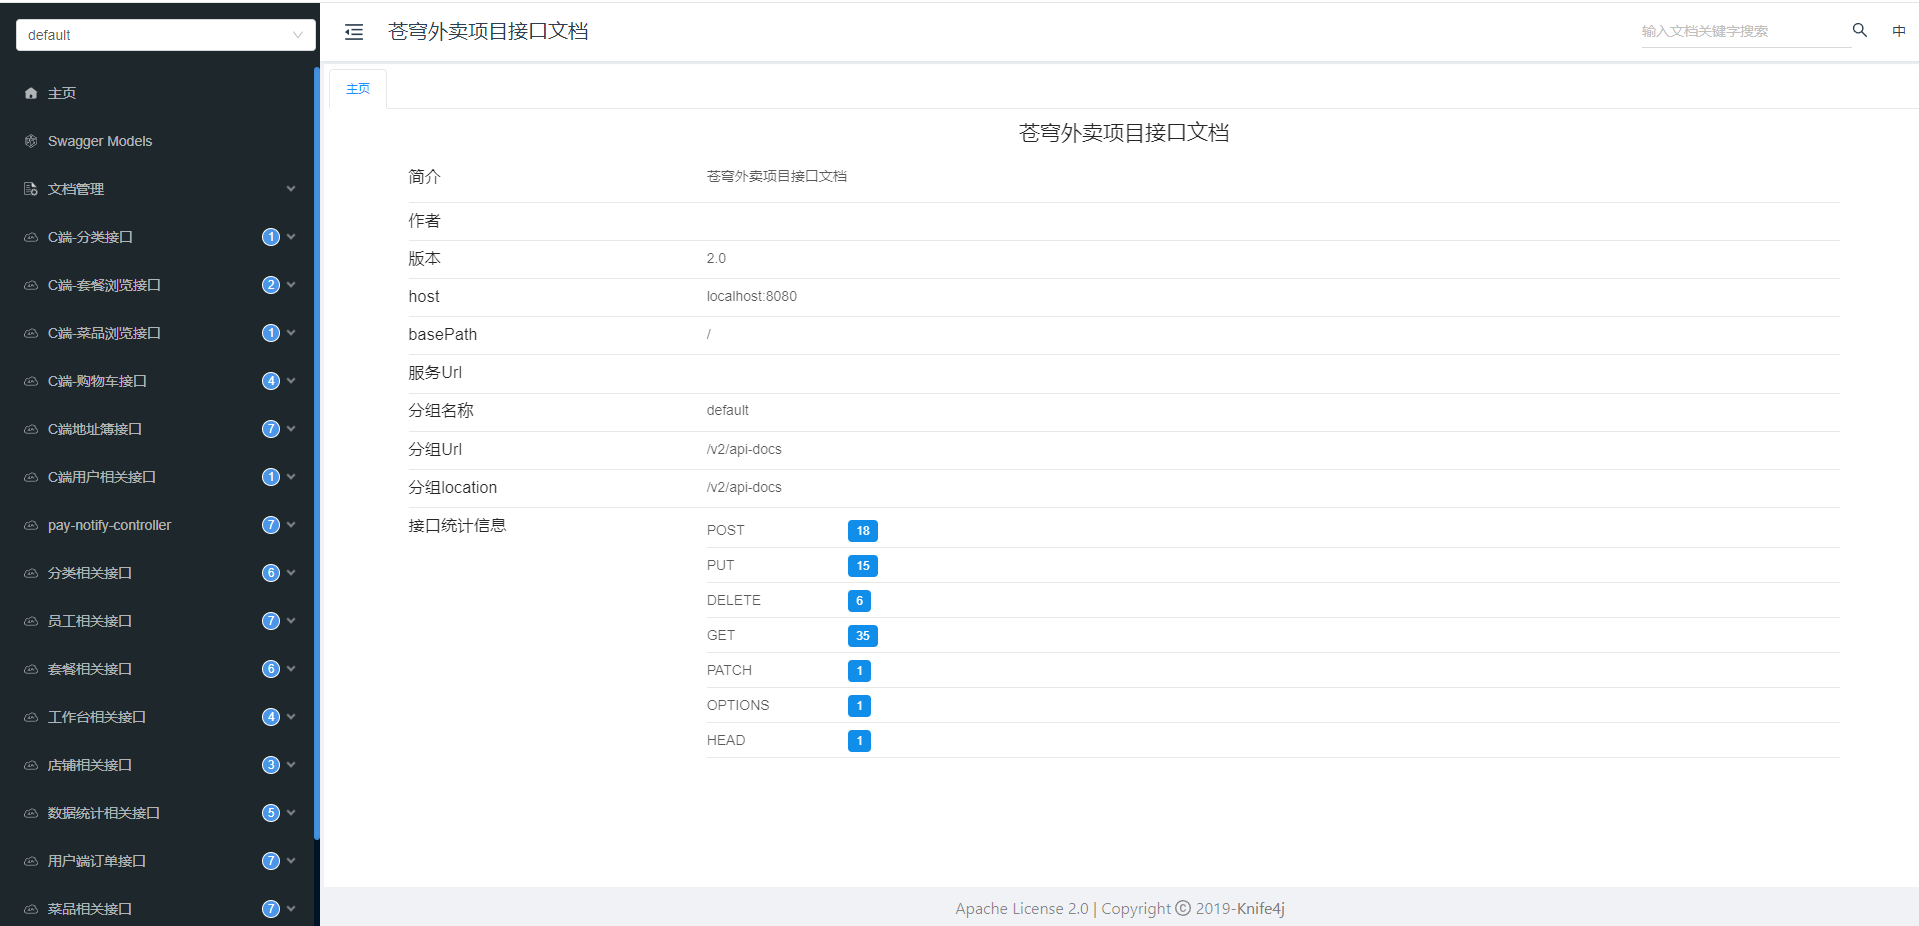Click the cloud icon beside C端-分类接口
This screenshot has height=926, width=1919.
[x=31, y=237]
